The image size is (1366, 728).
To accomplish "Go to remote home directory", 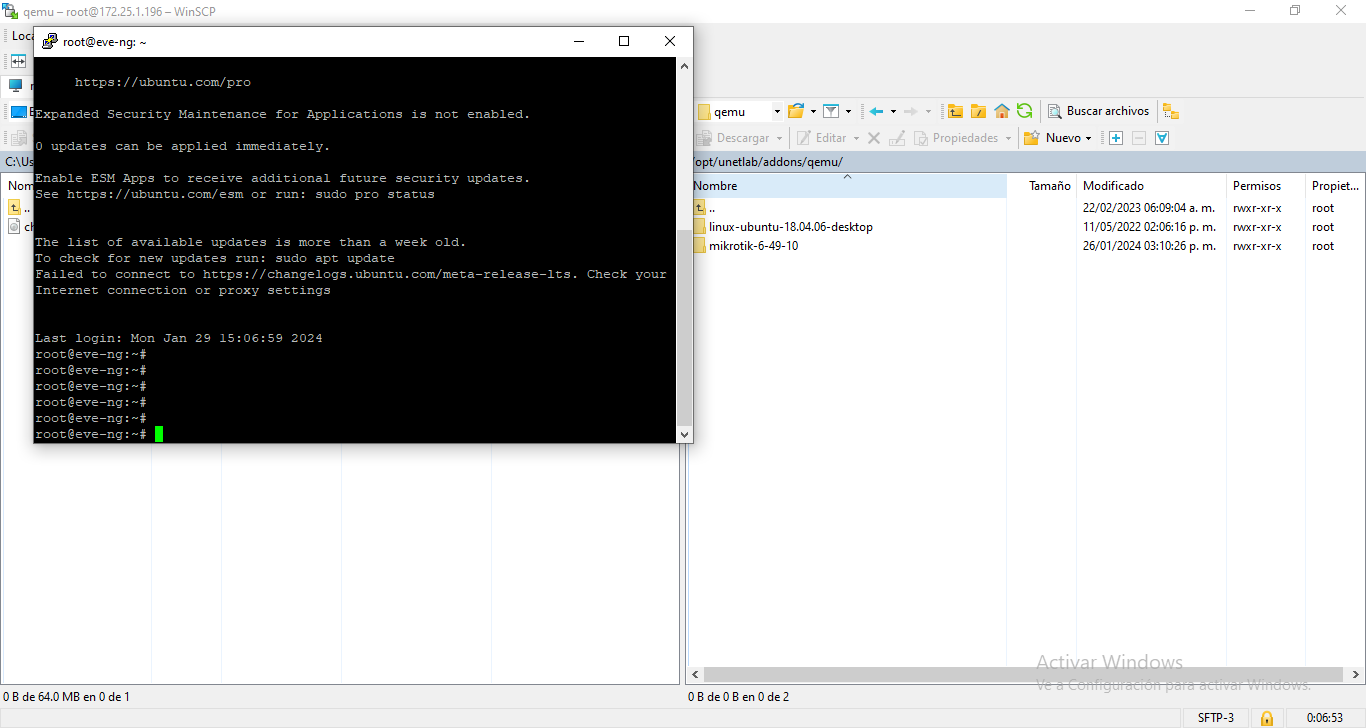I will coord(1001,111).
